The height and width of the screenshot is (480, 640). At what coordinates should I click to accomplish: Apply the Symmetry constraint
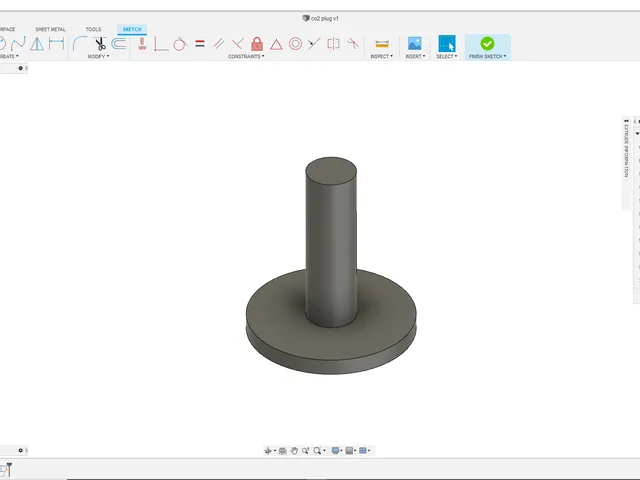click(x=333, y=44)
